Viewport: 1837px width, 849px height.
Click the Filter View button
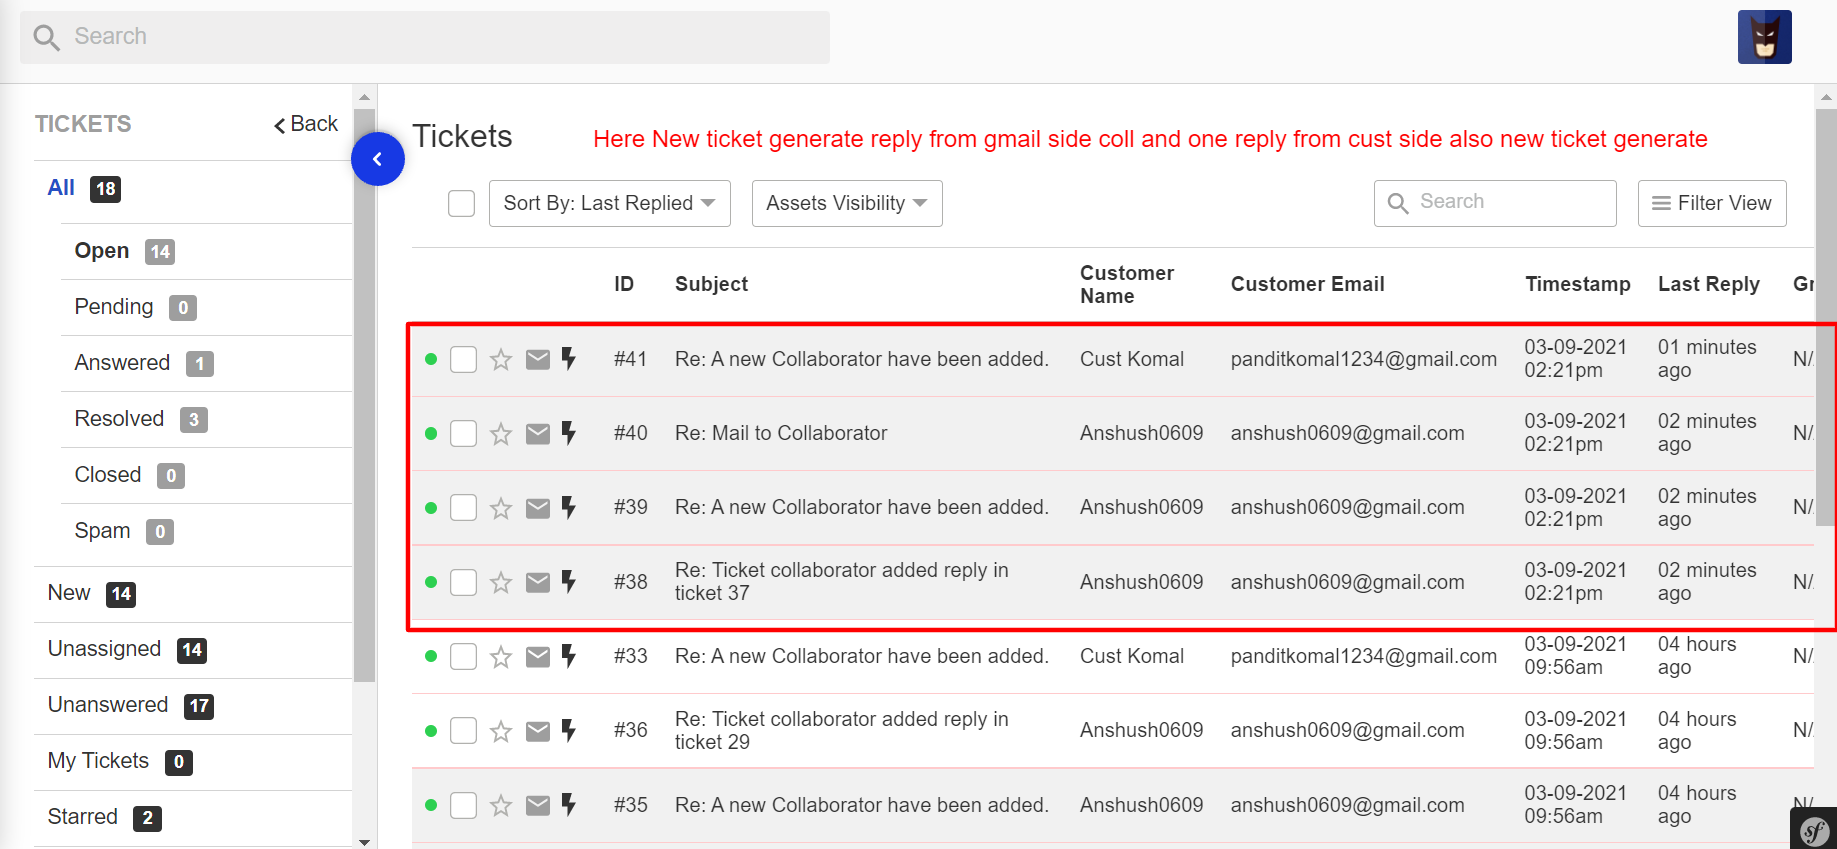(x=1712, y=203)
